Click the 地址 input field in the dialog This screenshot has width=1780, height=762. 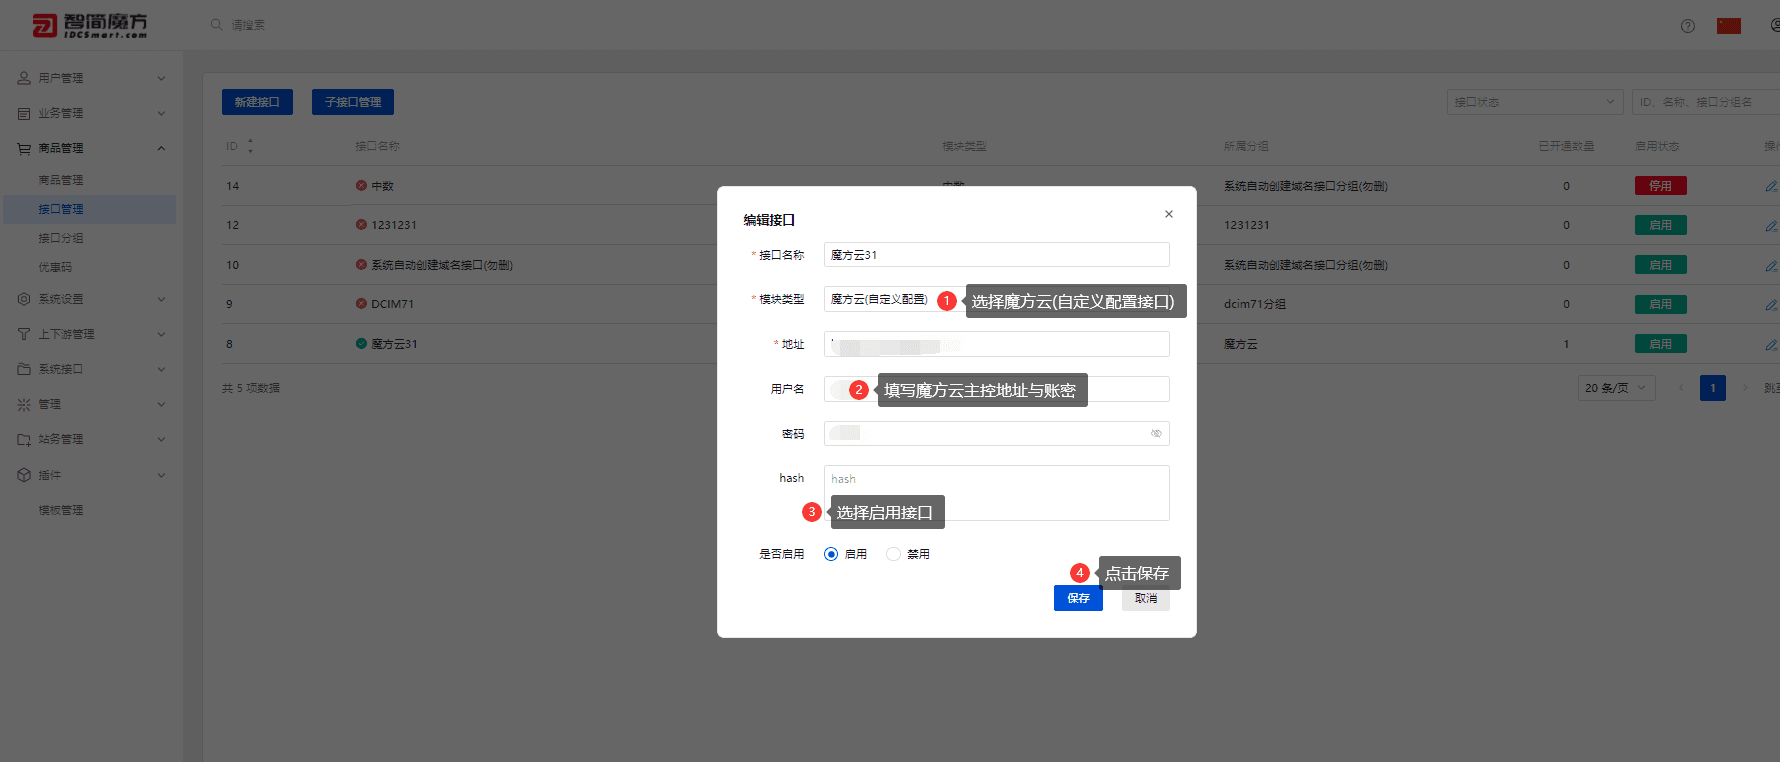click(997, 344)
